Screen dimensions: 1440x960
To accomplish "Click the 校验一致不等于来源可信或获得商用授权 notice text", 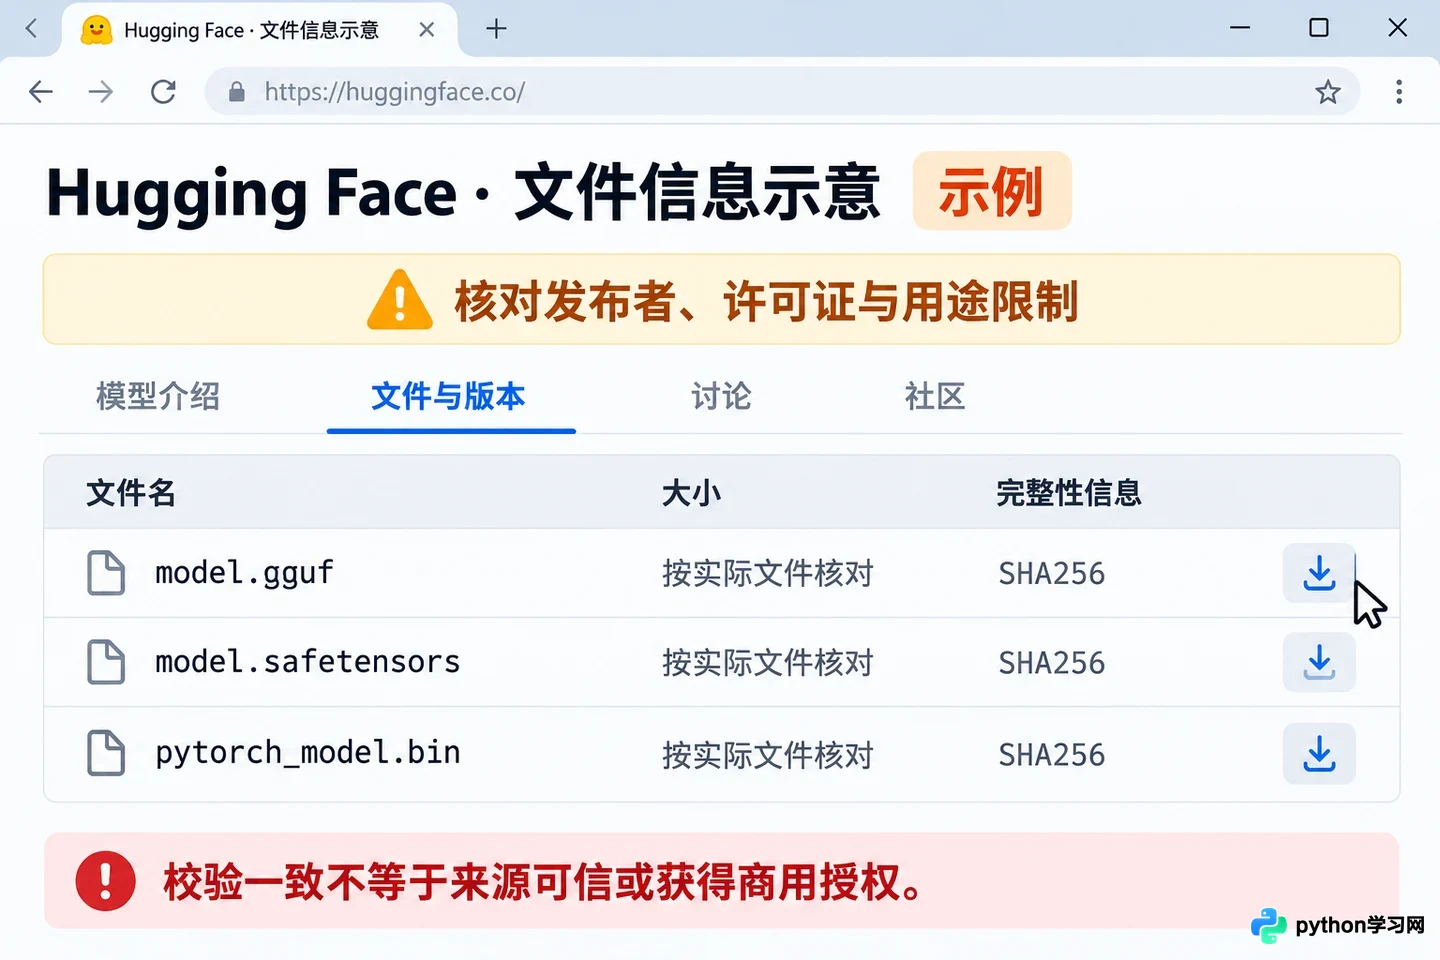I will (x=543, y=882).
